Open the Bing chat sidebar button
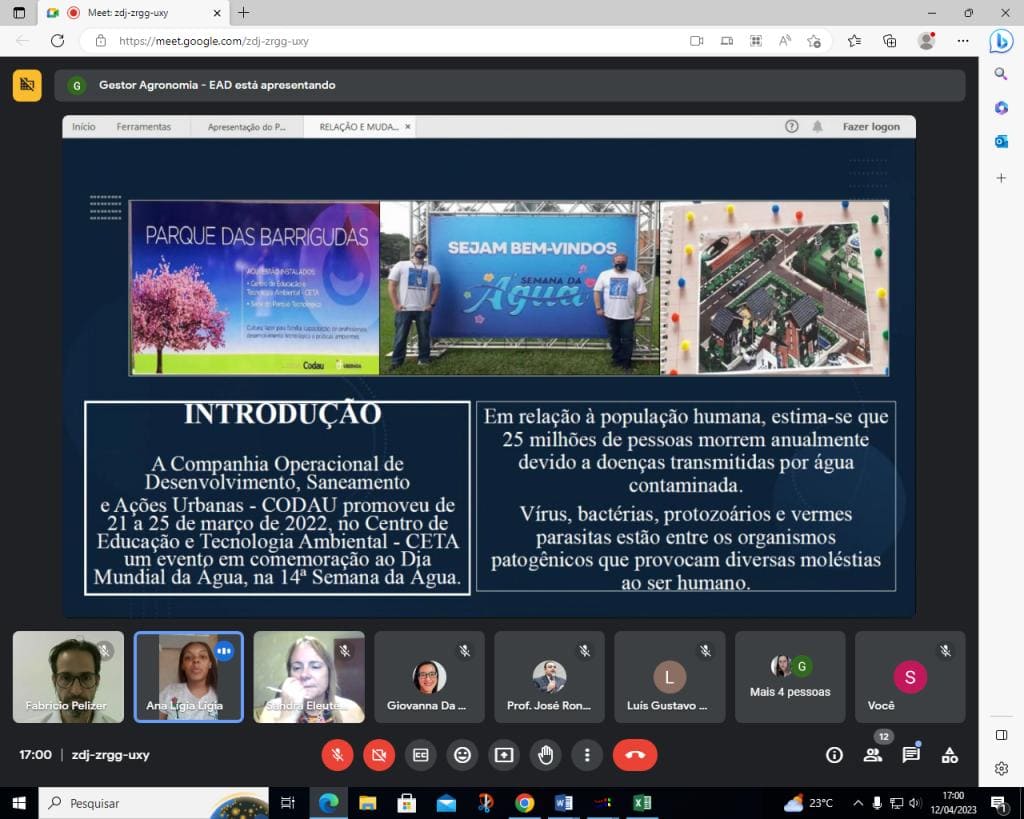 pyautogui.click(x=1001, y=41)
